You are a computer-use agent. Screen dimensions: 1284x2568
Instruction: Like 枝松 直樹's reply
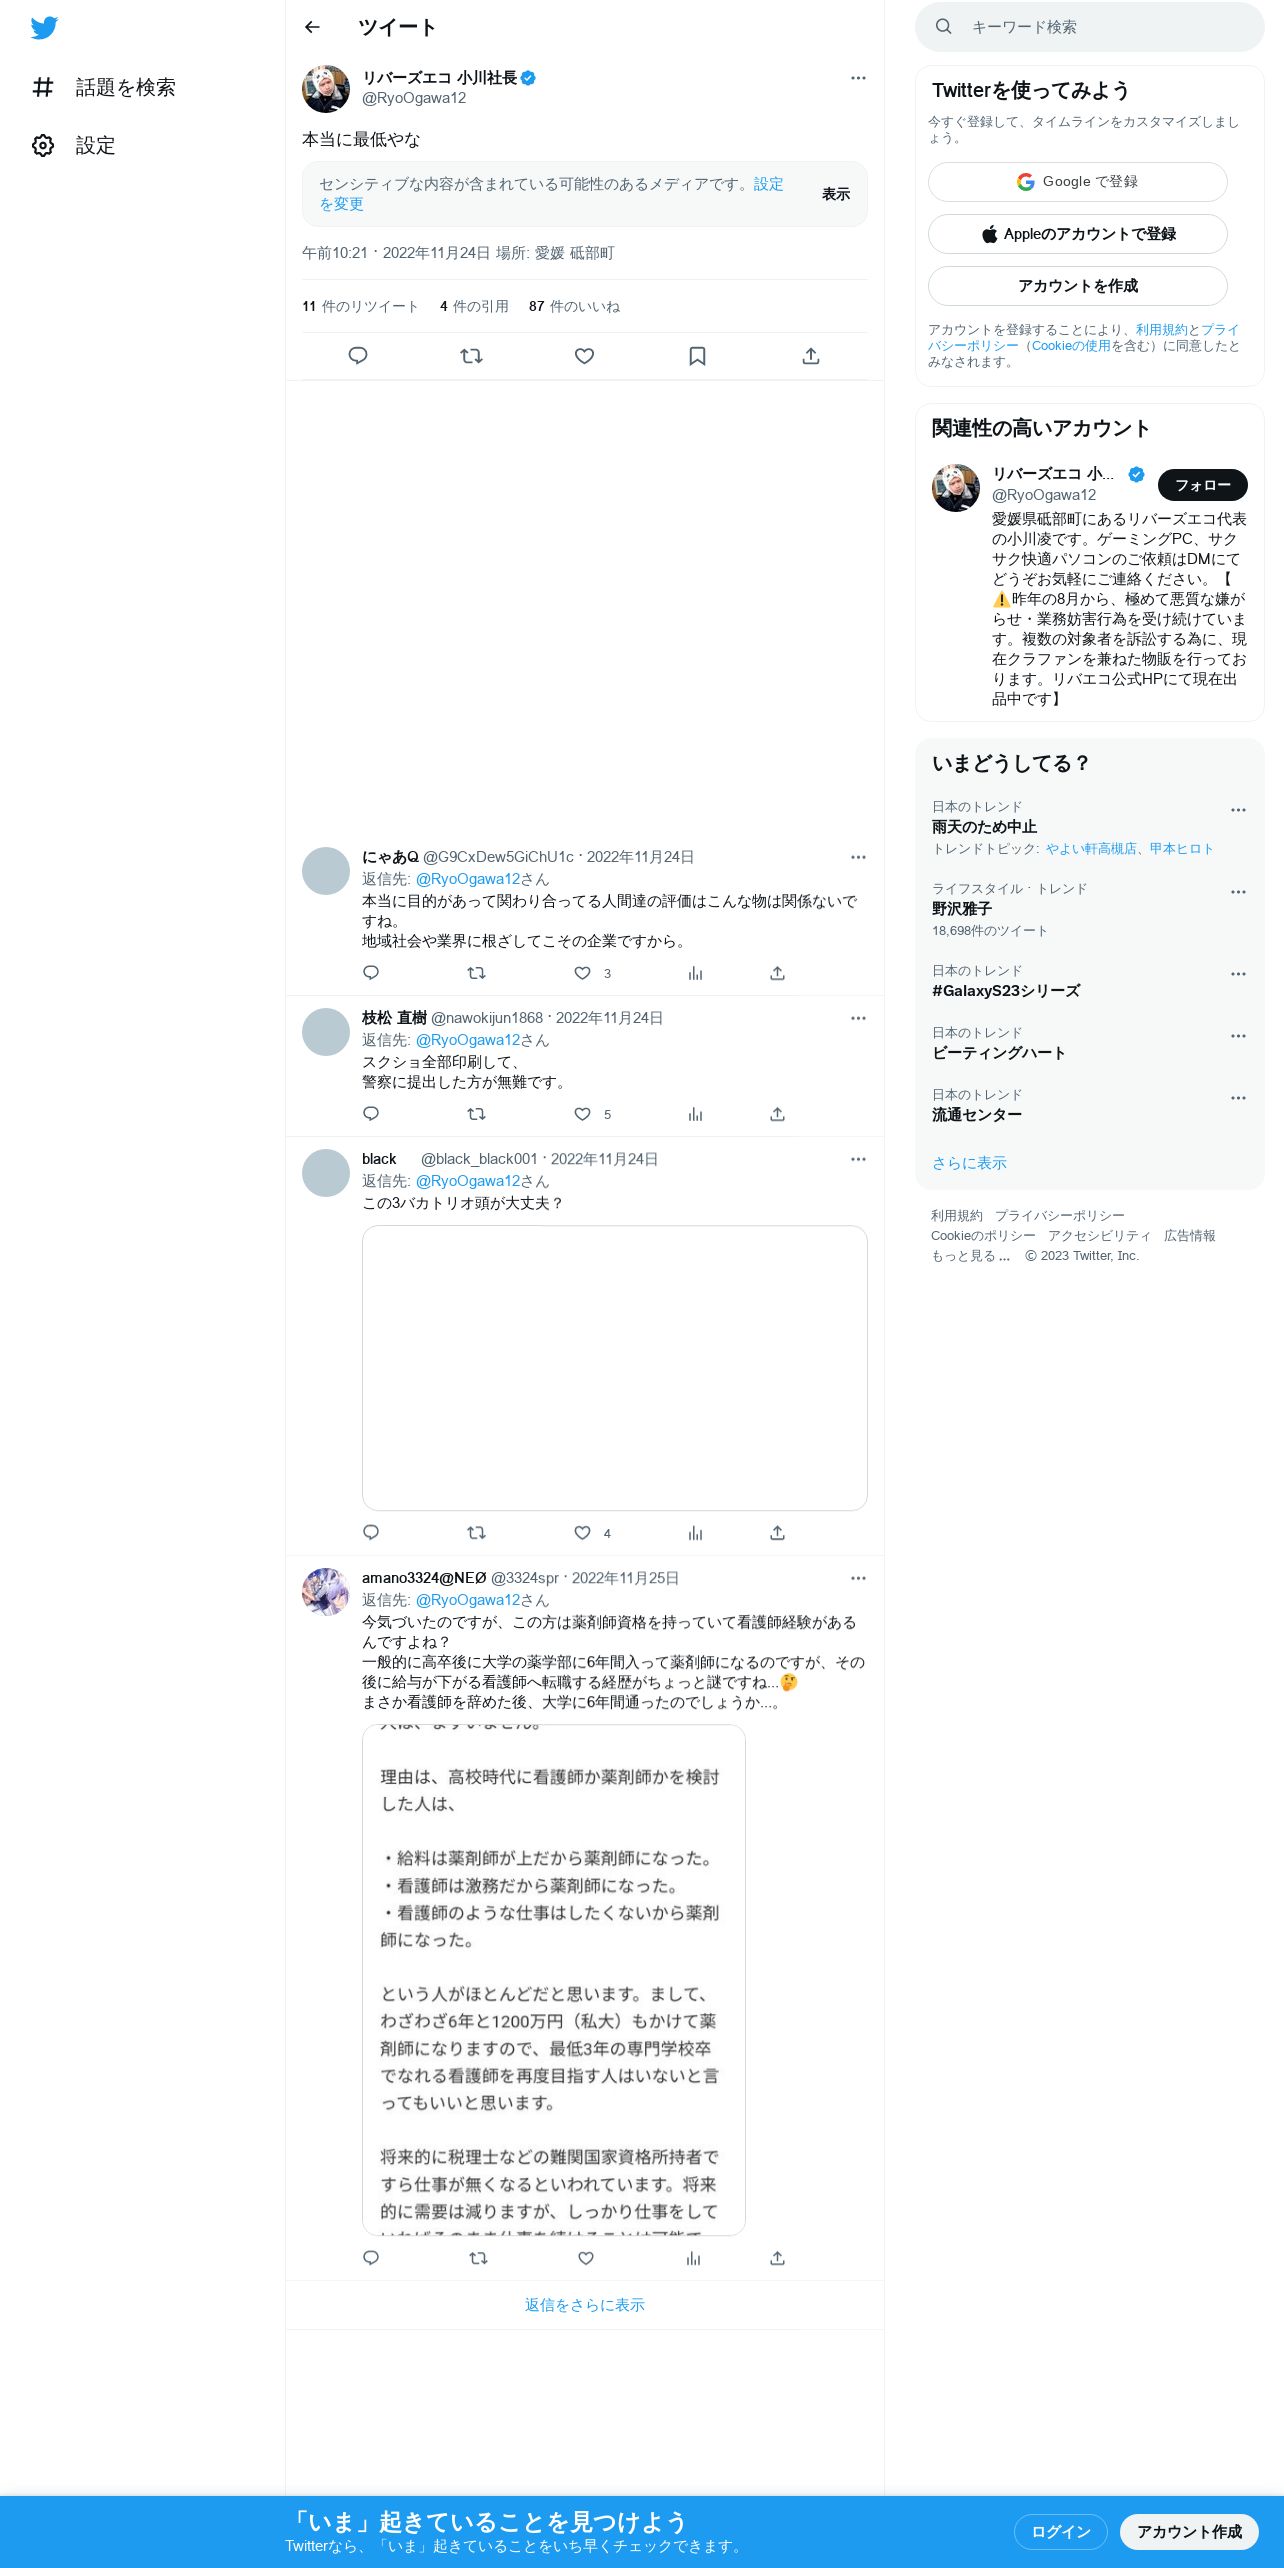(582, 1114)
